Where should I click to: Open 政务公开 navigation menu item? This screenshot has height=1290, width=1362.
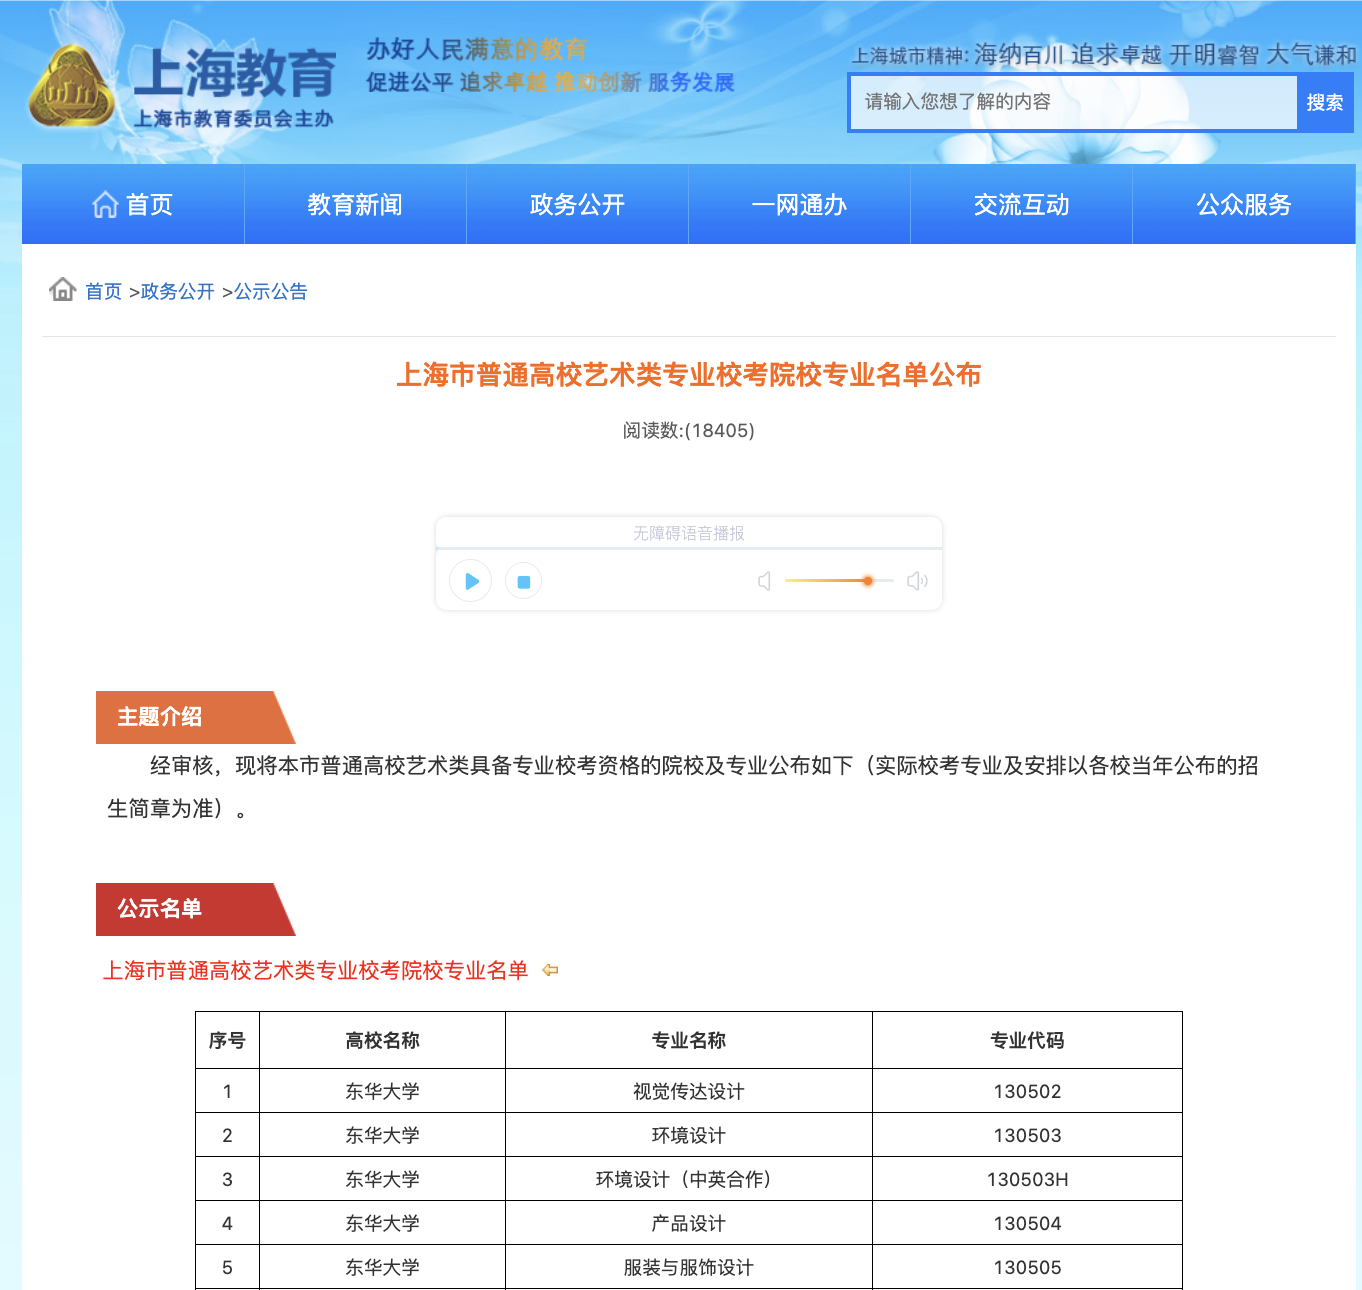pos(577,205)
